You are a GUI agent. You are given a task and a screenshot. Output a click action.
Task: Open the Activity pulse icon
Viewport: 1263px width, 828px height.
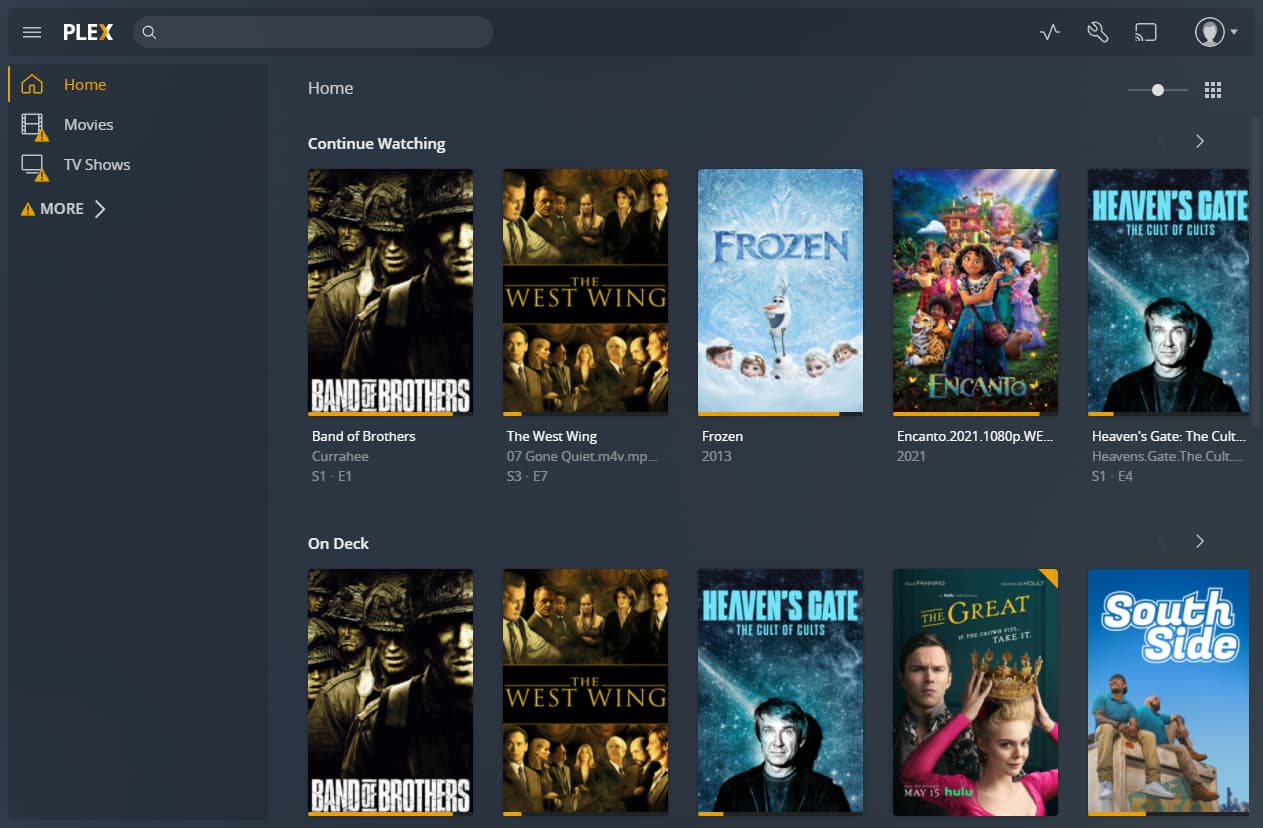pyautogui.click(x=1049, y=32)
